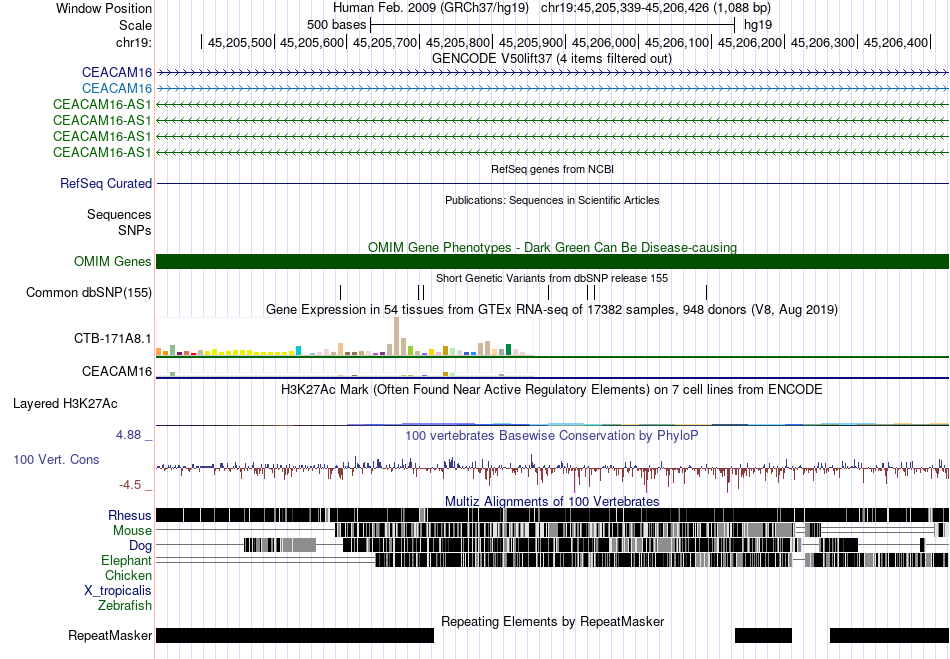
Task: Click the rightmost dbSNP variant tick mark
Action: tap(706, 293)
